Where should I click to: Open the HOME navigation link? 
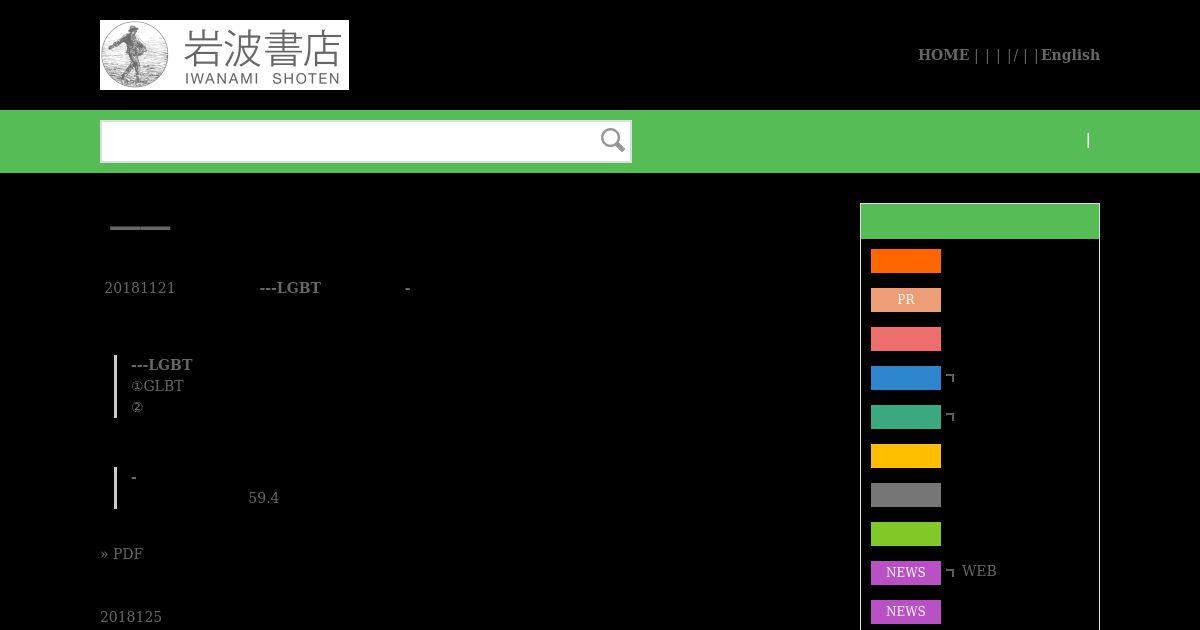pyautogui.click(x=943, y=55)
